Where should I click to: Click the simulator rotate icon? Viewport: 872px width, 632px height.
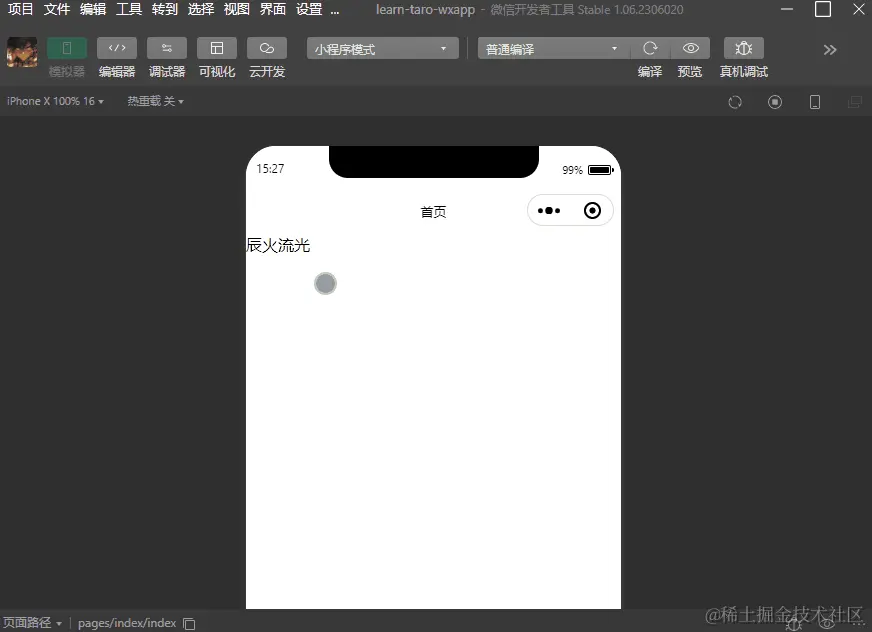tap(735, 101)
